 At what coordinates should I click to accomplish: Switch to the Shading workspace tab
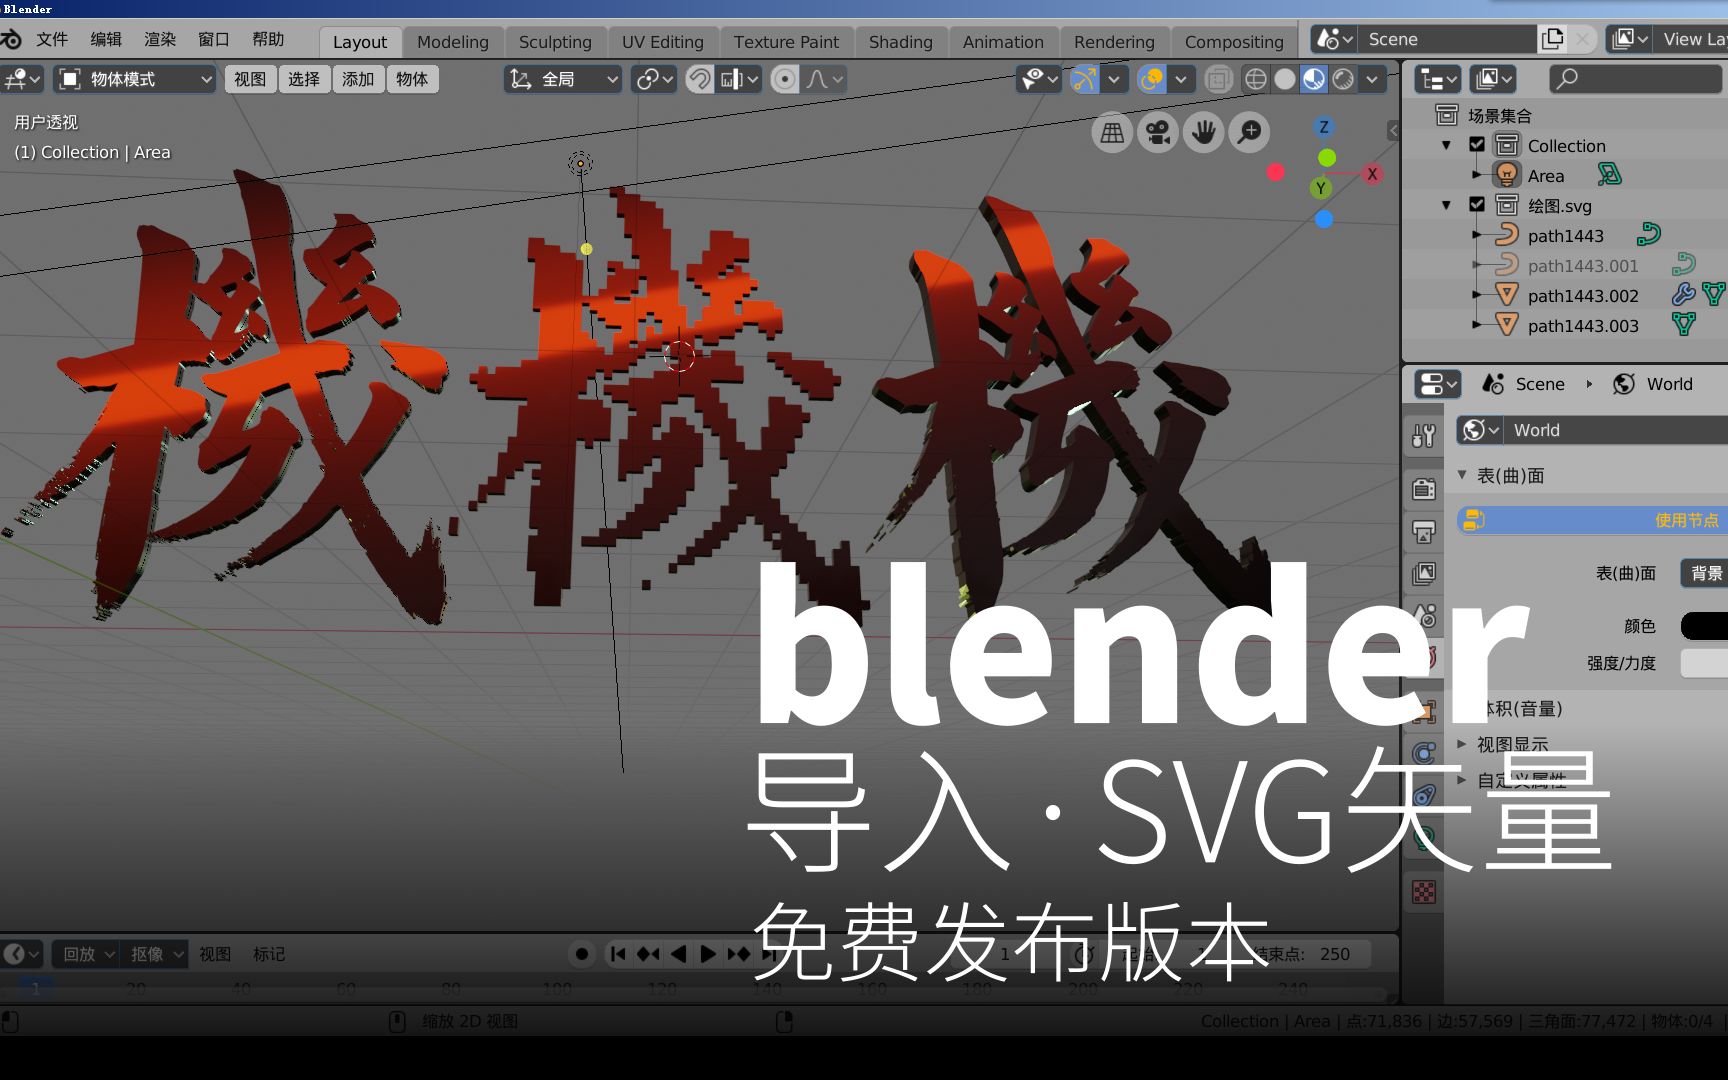coord(899,41)
